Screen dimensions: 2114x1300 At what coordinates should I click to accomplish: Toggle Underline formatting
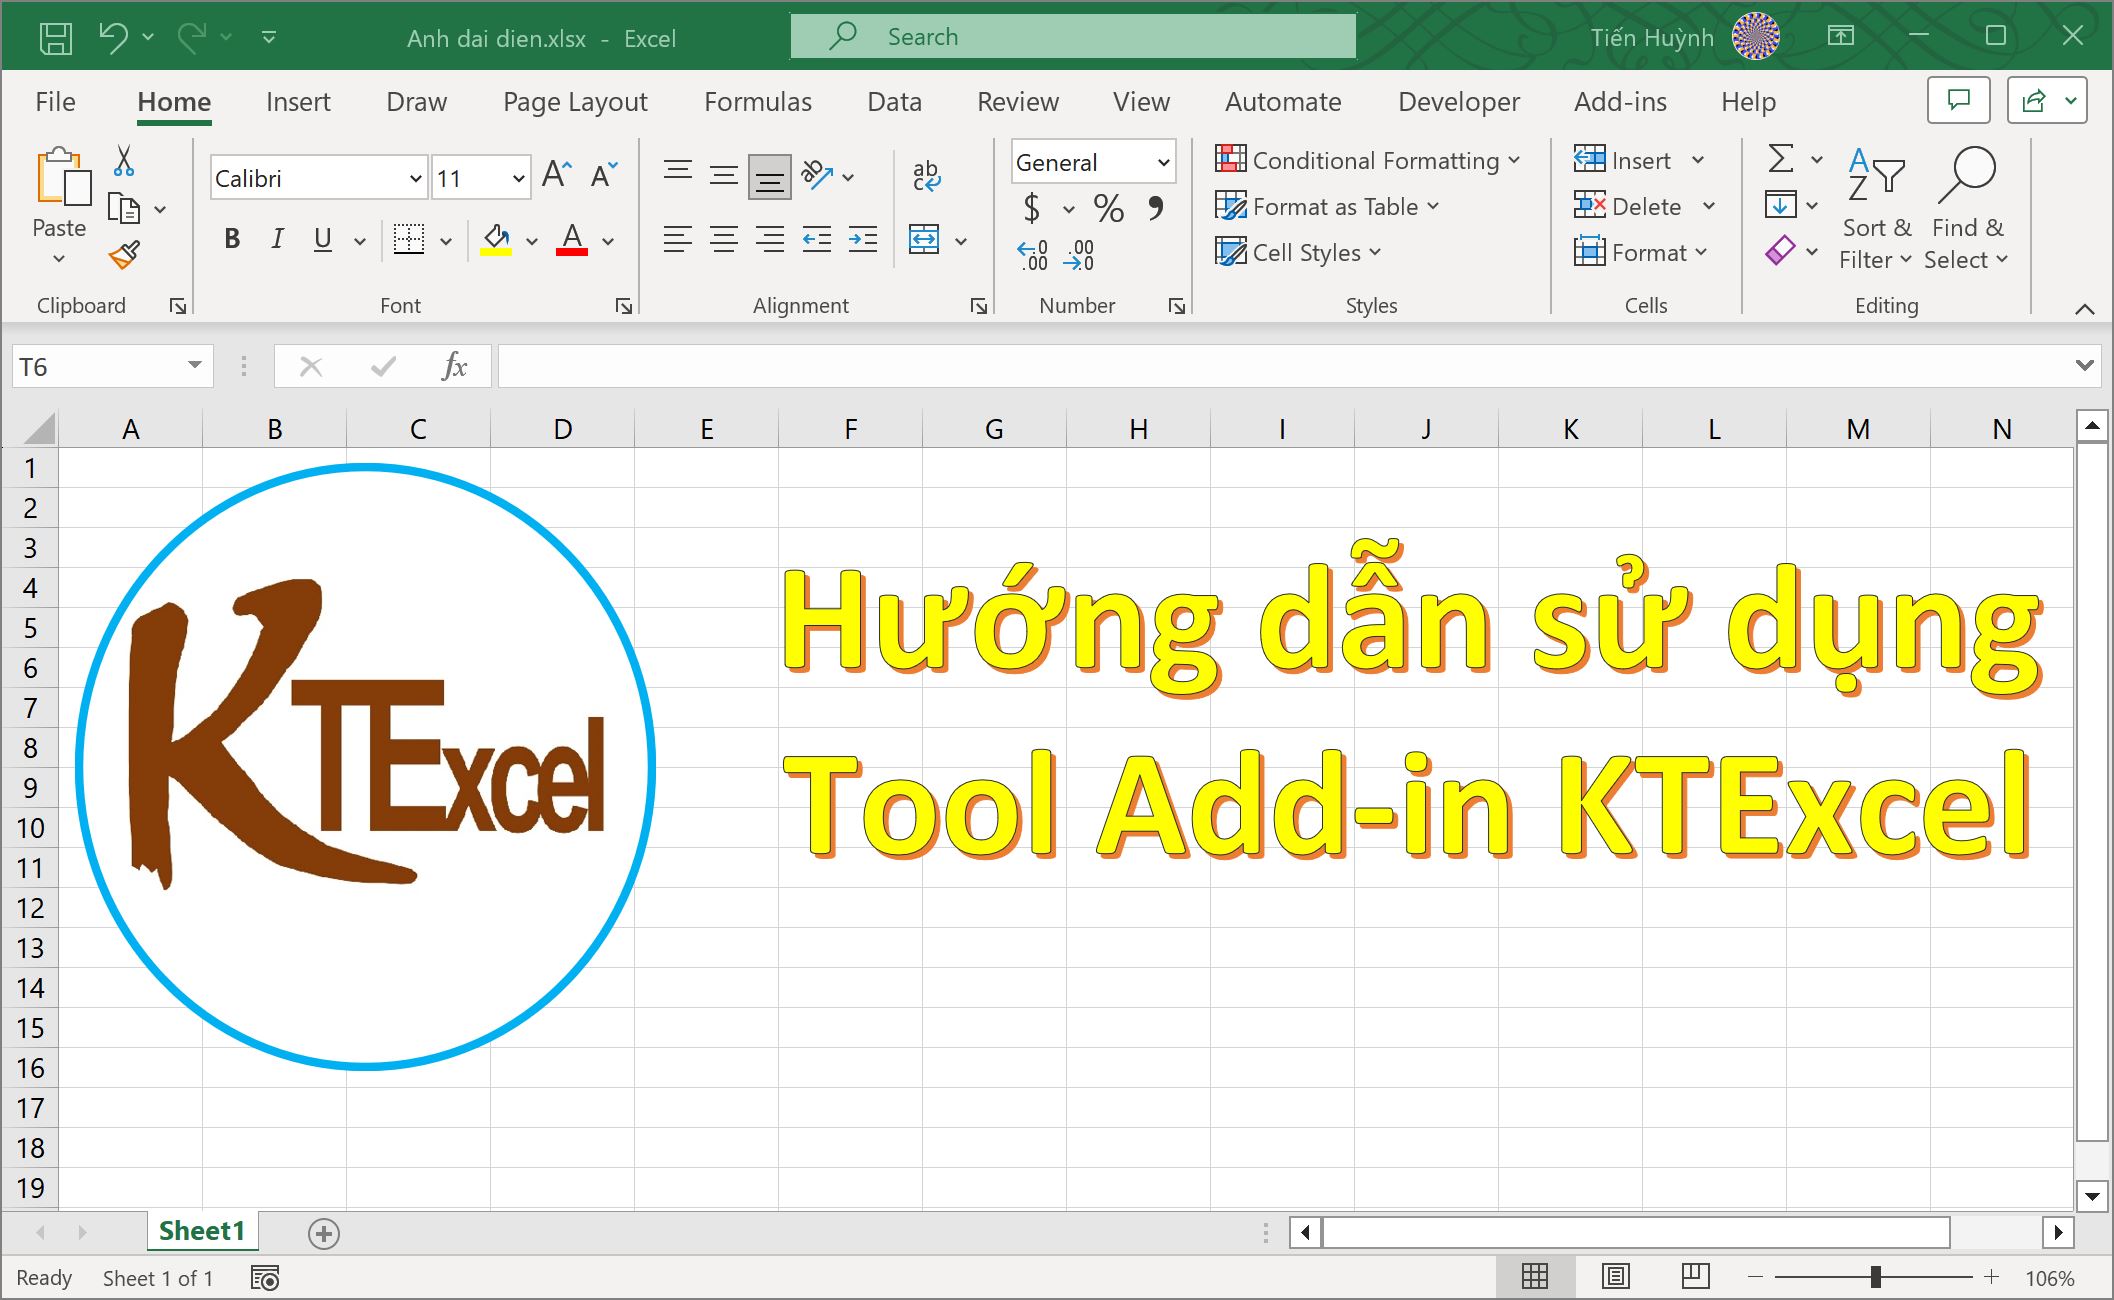coord(322,239)
